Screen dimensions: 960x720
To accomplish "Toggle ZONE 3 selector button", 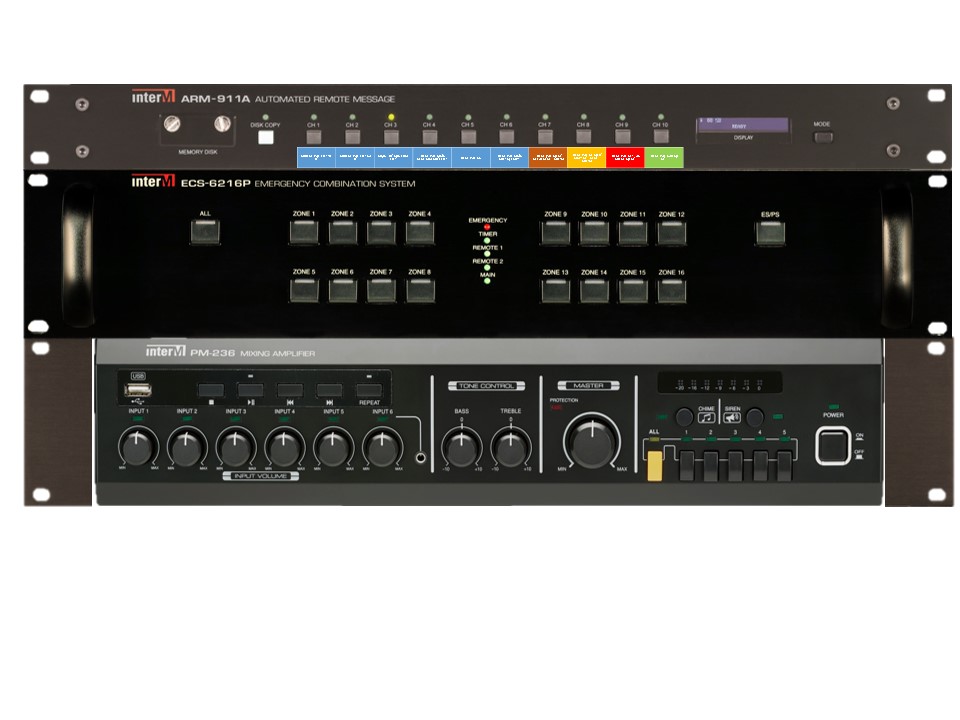I will (x=381, y=233).
